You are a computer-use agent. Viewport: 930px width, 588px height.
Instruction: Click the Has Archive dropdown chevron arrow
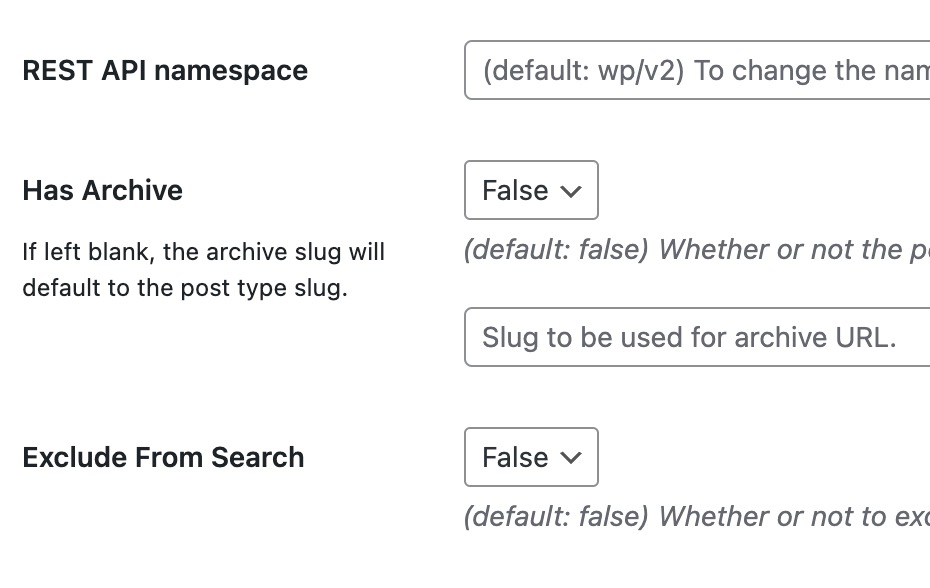coord(571,191)
